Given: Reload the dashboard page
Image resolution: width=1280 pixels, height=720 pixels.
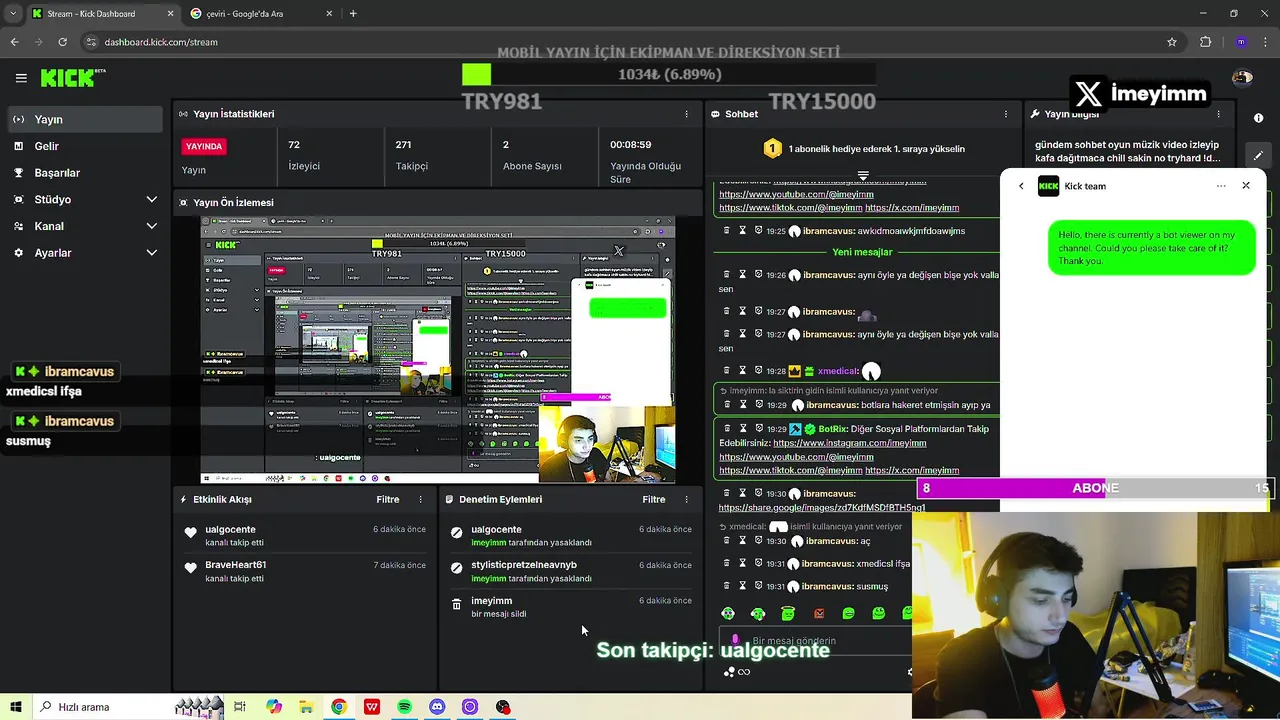Looking at the screenshot, I should pyautogui.click(x=62, y=42).
